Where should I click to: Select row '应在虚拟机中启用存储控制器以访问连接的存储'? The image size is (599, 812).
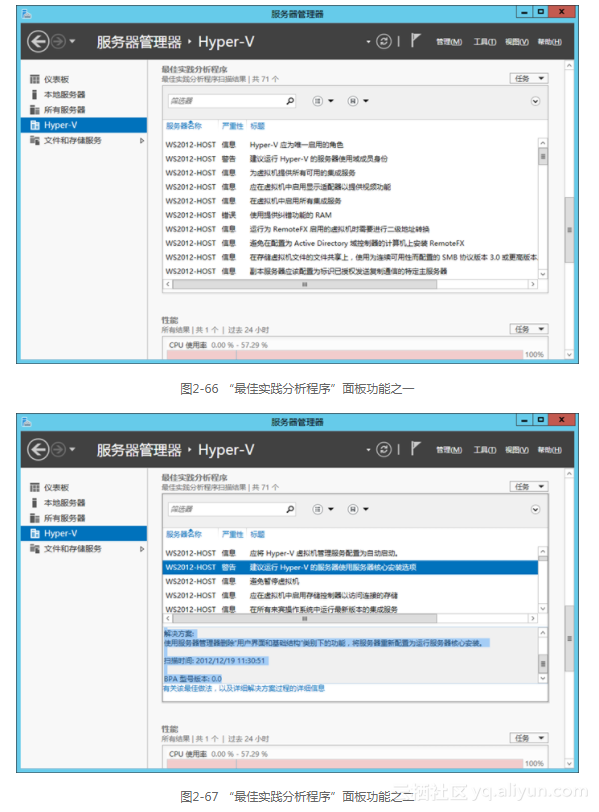pos(350,596)
